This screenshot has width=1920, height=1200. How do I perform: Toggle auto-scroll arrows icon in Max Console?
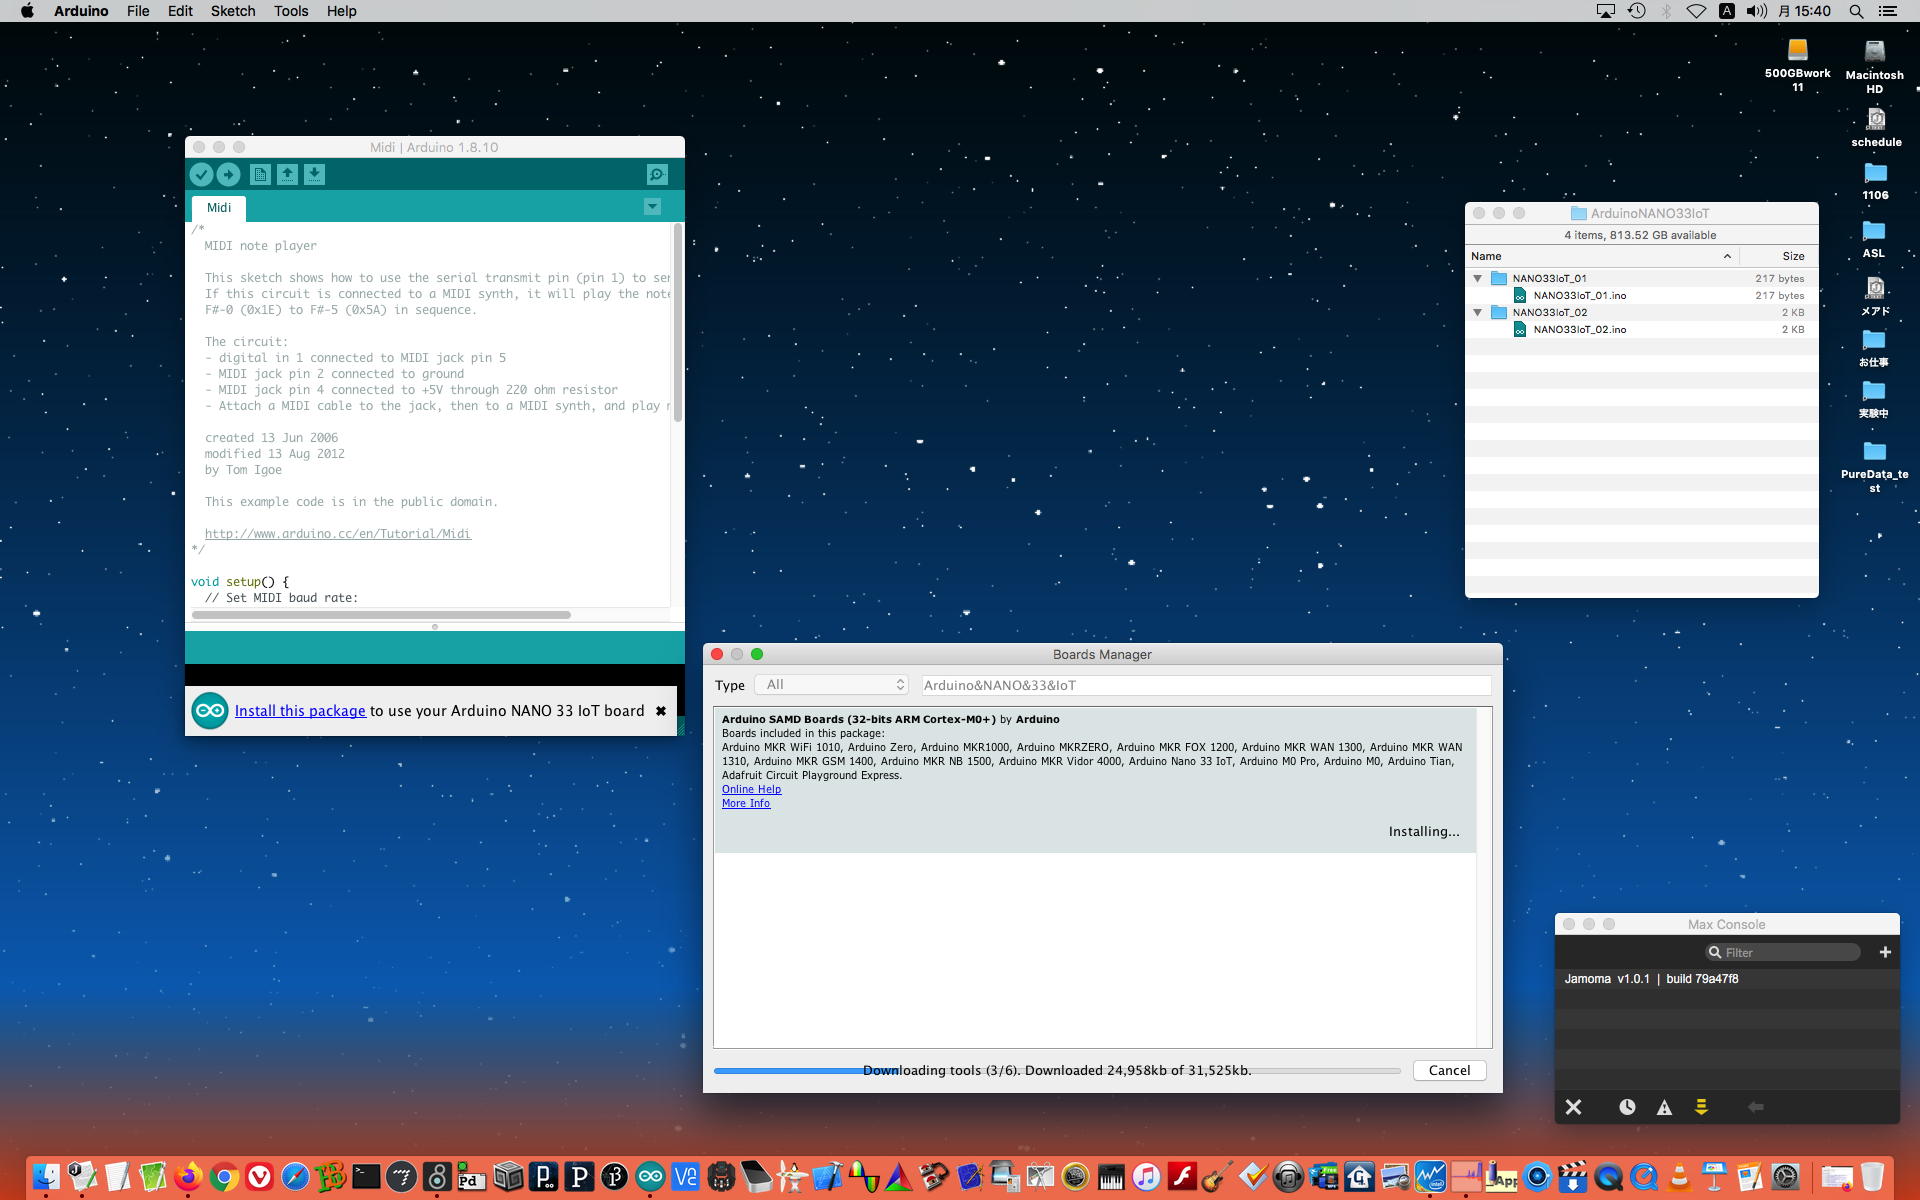(x=1701, y=1107)
